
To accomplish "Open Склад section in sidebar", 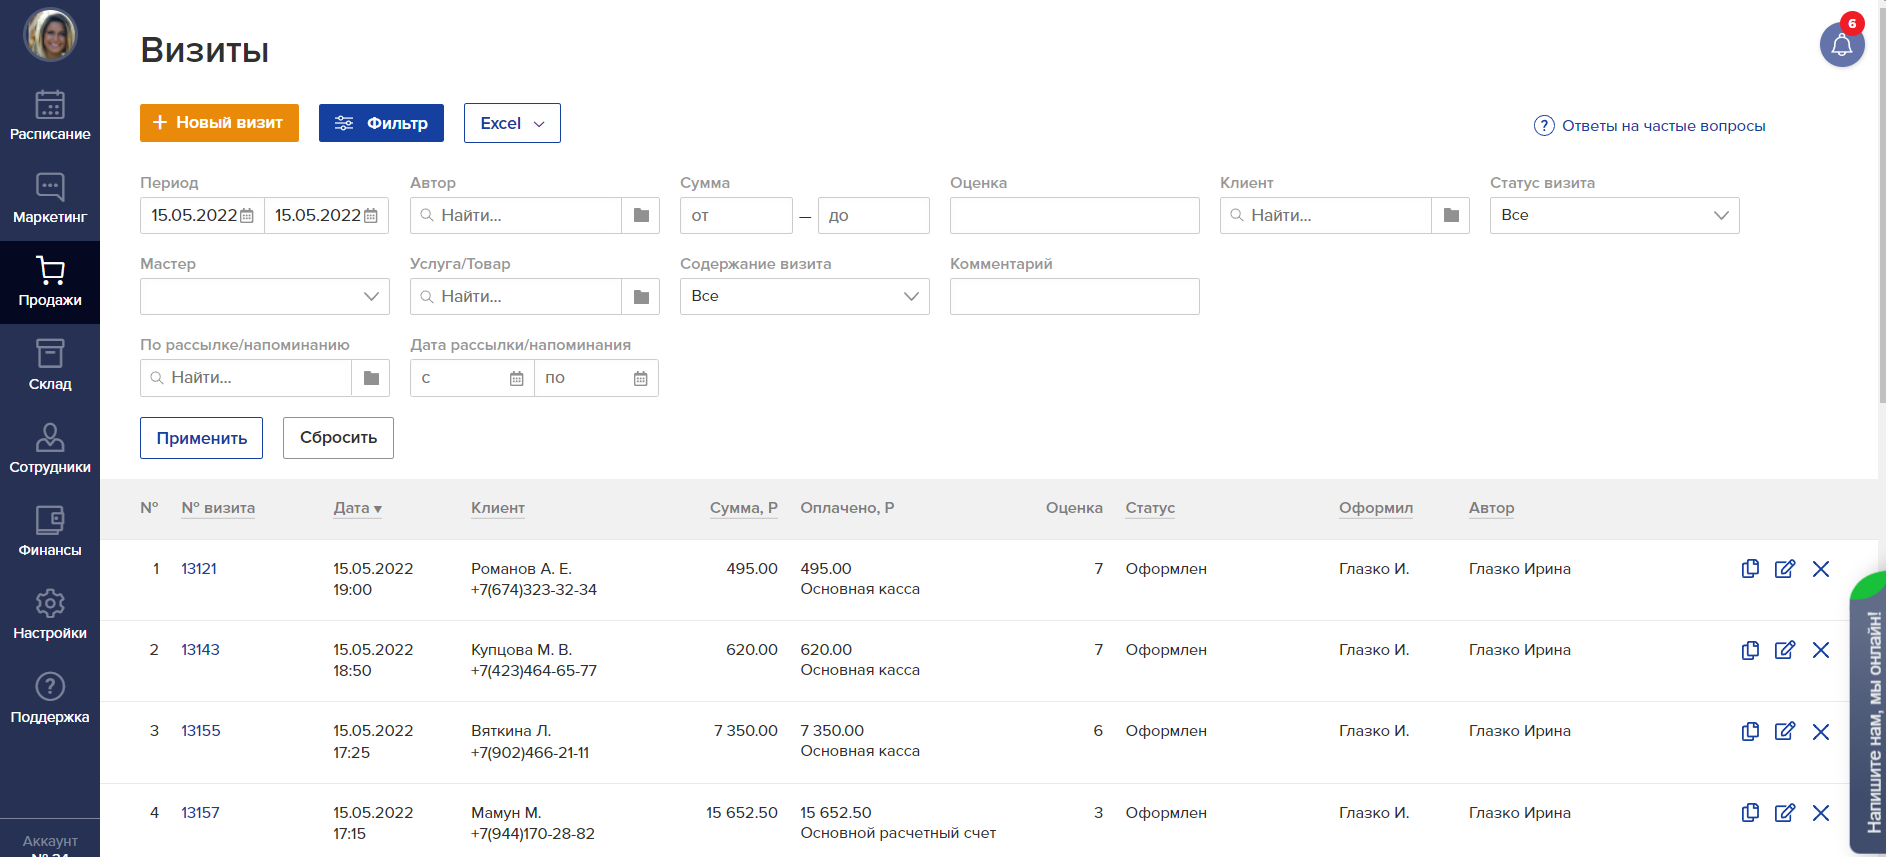I will 50,365.
